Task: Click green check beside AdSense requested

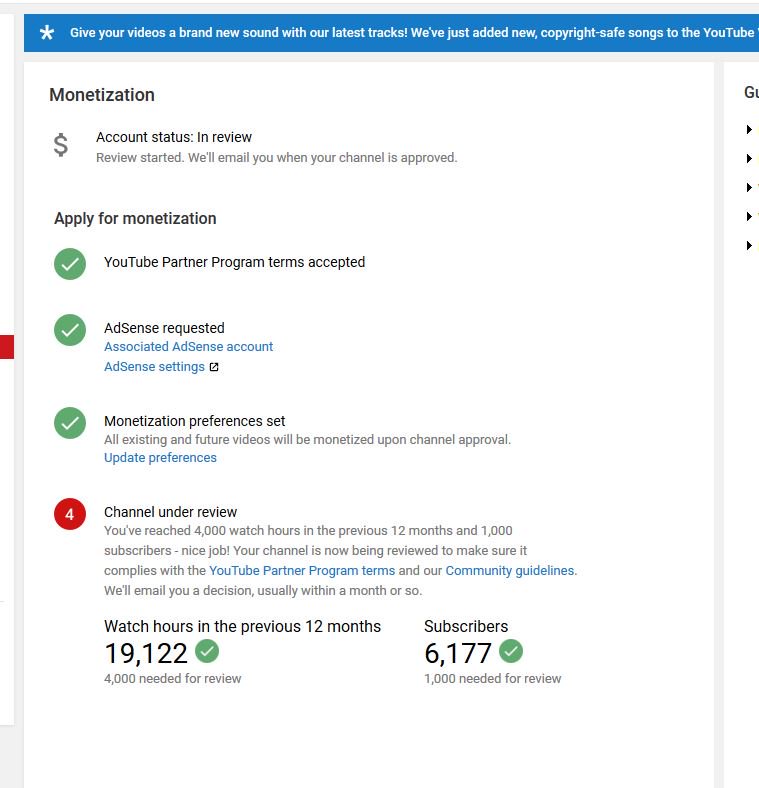Action: [x=70, y=330]
